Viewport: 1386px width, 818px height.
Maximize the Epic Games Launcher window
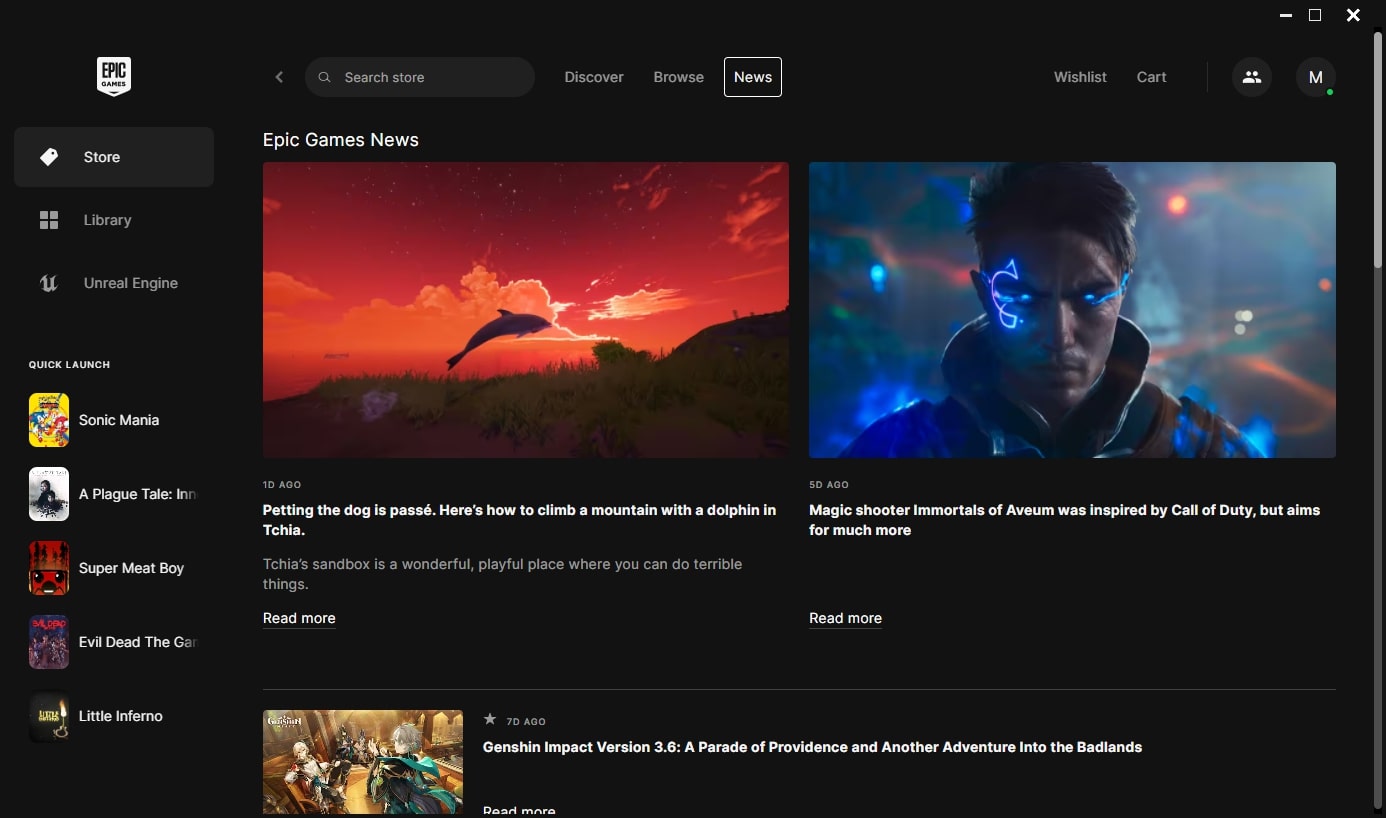click(x=1315, y=15)
